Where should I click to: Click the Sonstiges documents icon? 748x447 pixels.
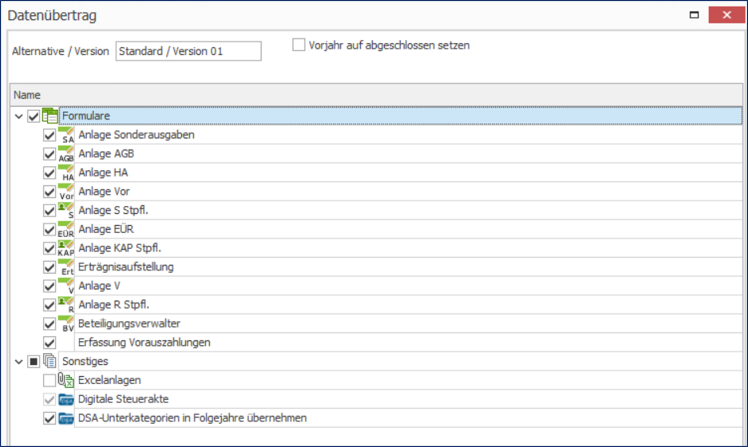point(50,361)
